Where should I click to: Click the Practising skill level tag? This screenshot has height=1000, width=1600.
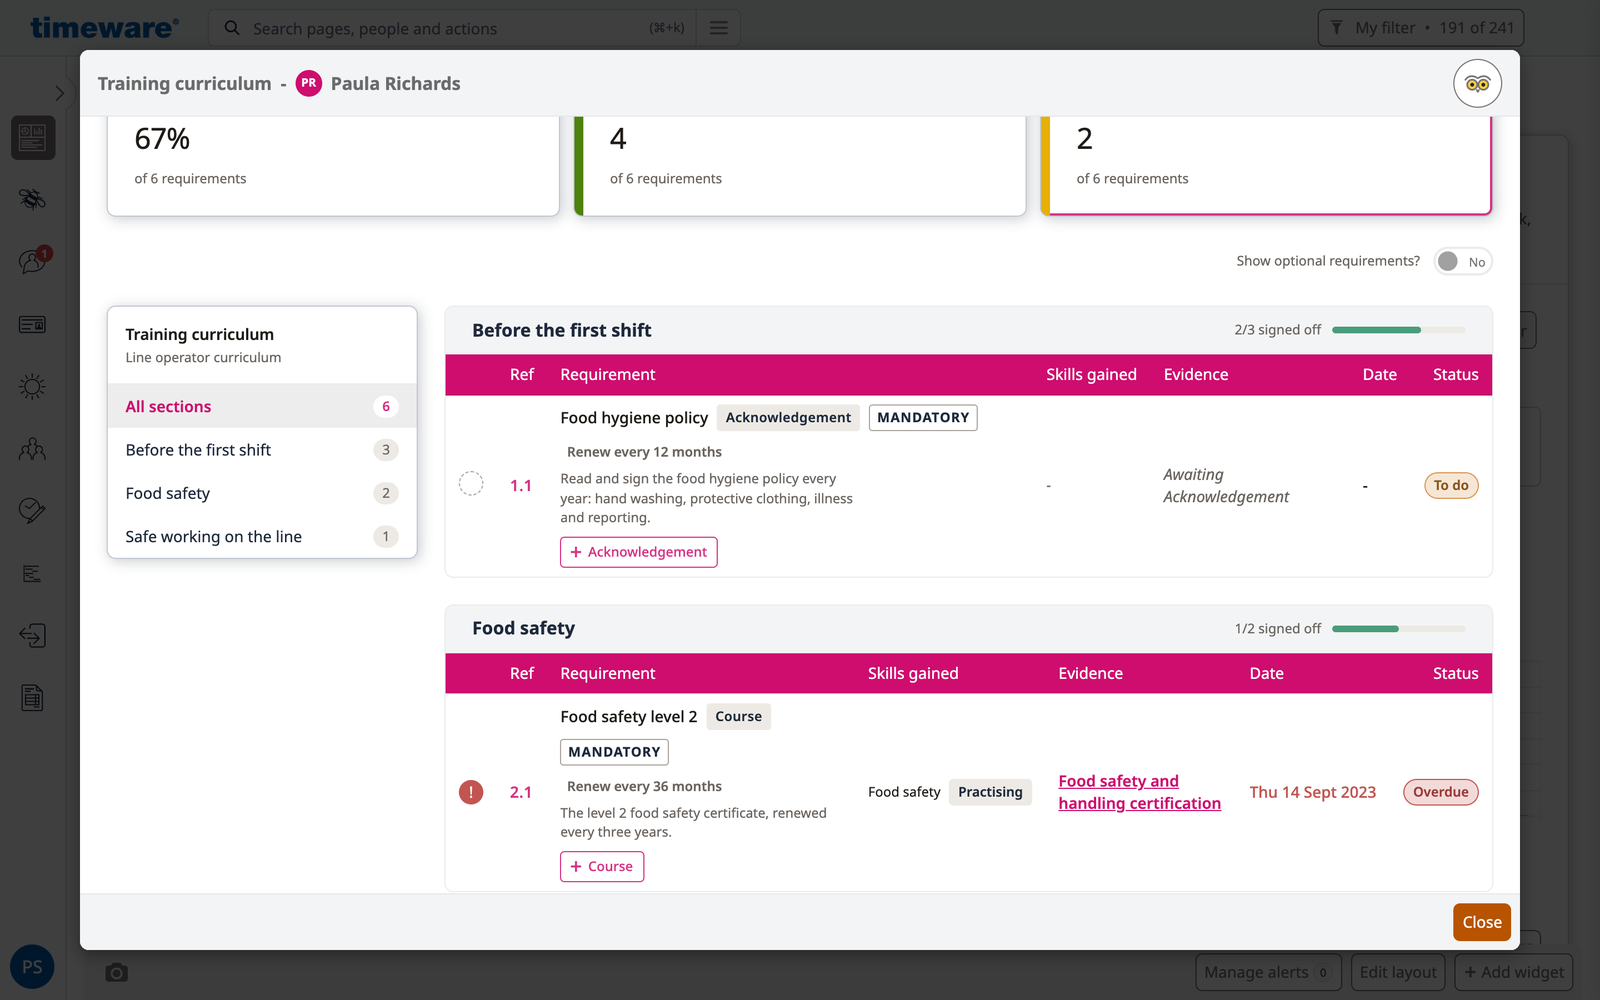click(990, 792)
